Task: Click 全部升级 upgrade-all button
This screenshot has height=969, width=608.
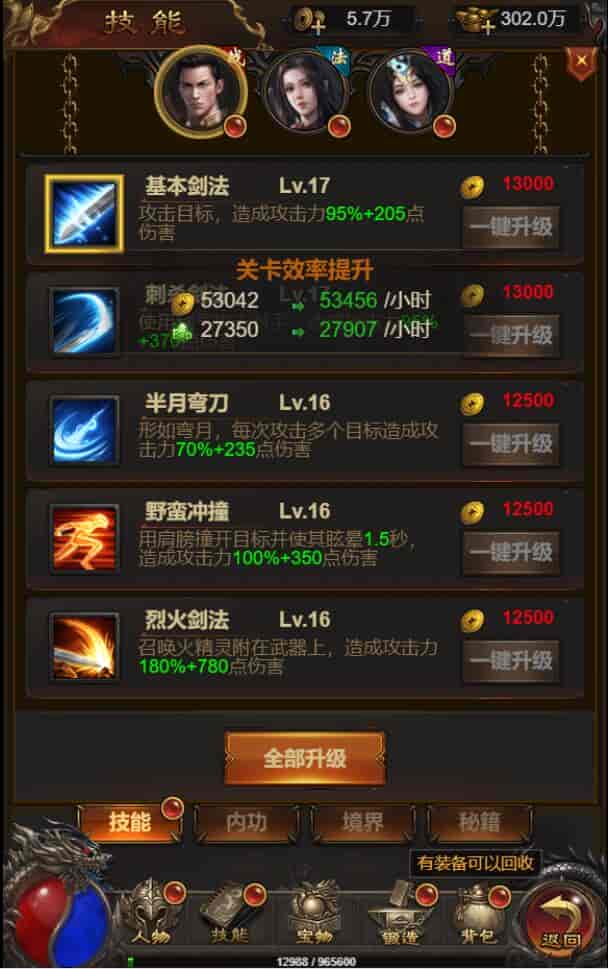Action: coord(305,758)
